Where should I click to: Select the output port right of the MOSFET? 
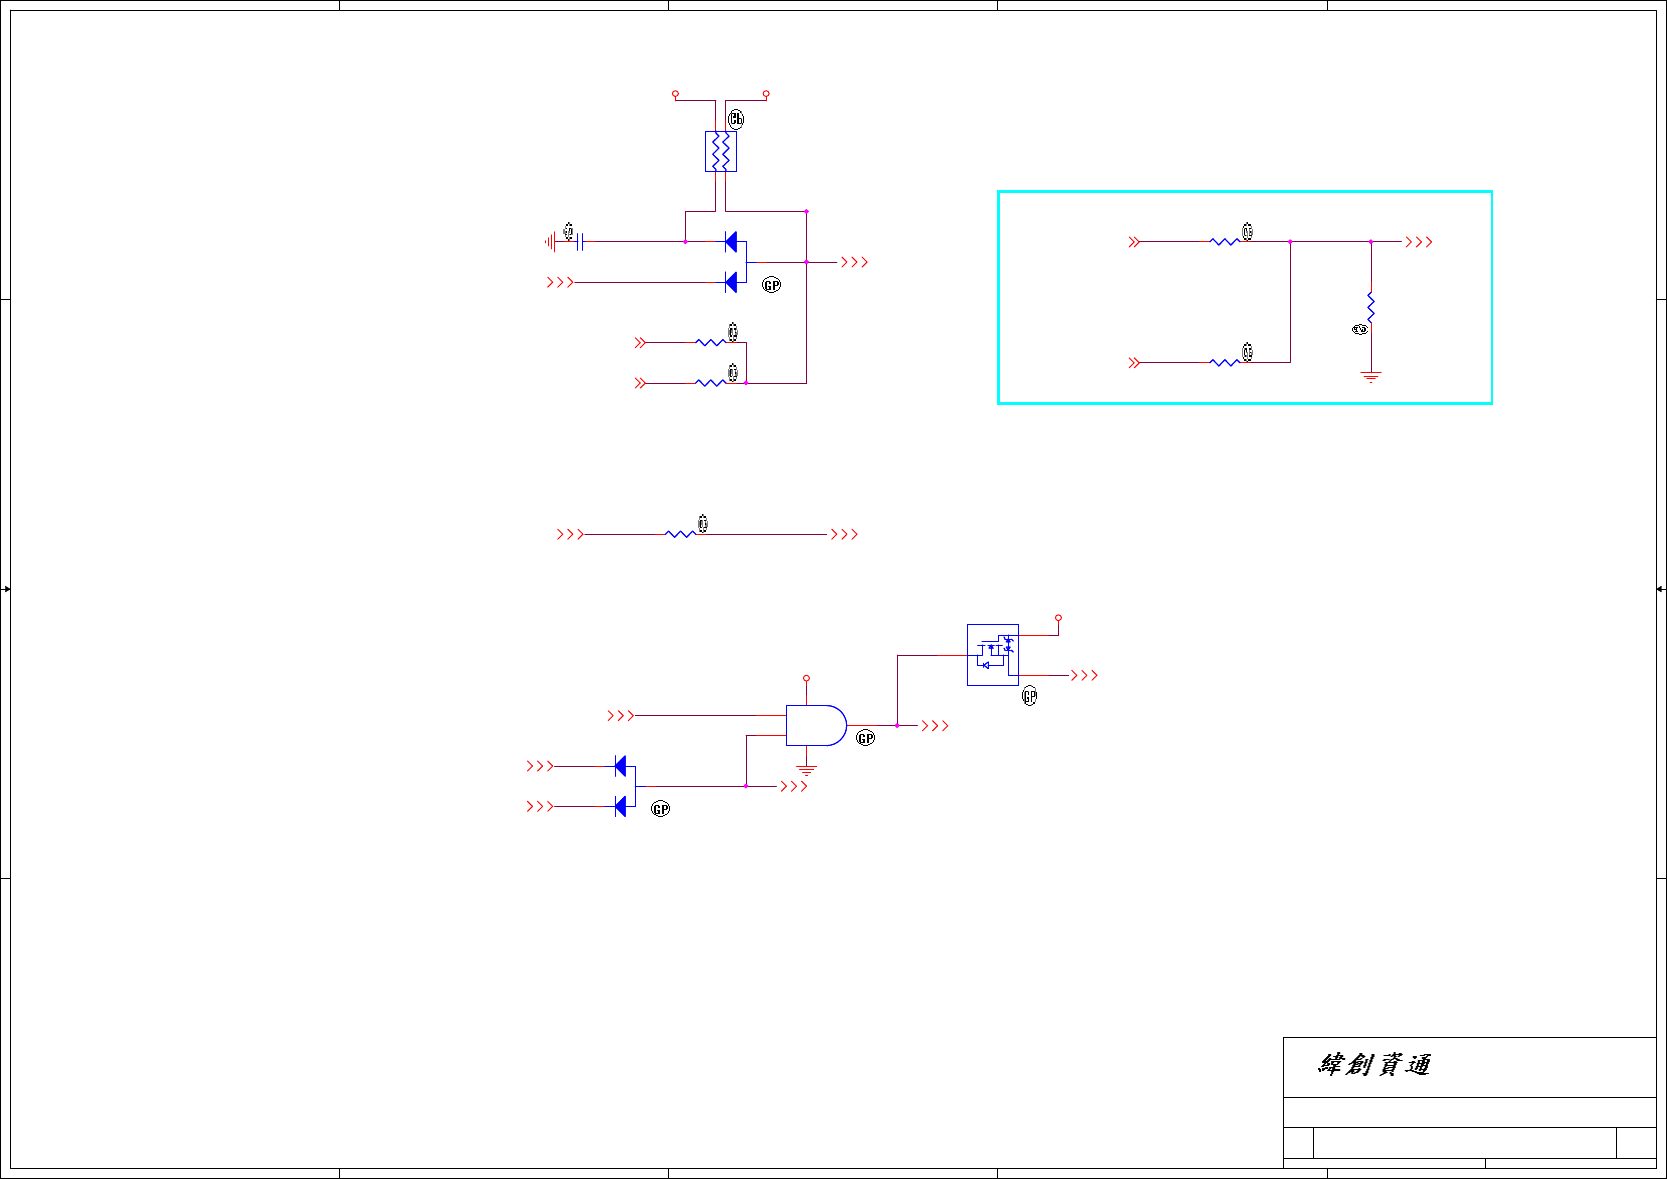click(1085, 675)
